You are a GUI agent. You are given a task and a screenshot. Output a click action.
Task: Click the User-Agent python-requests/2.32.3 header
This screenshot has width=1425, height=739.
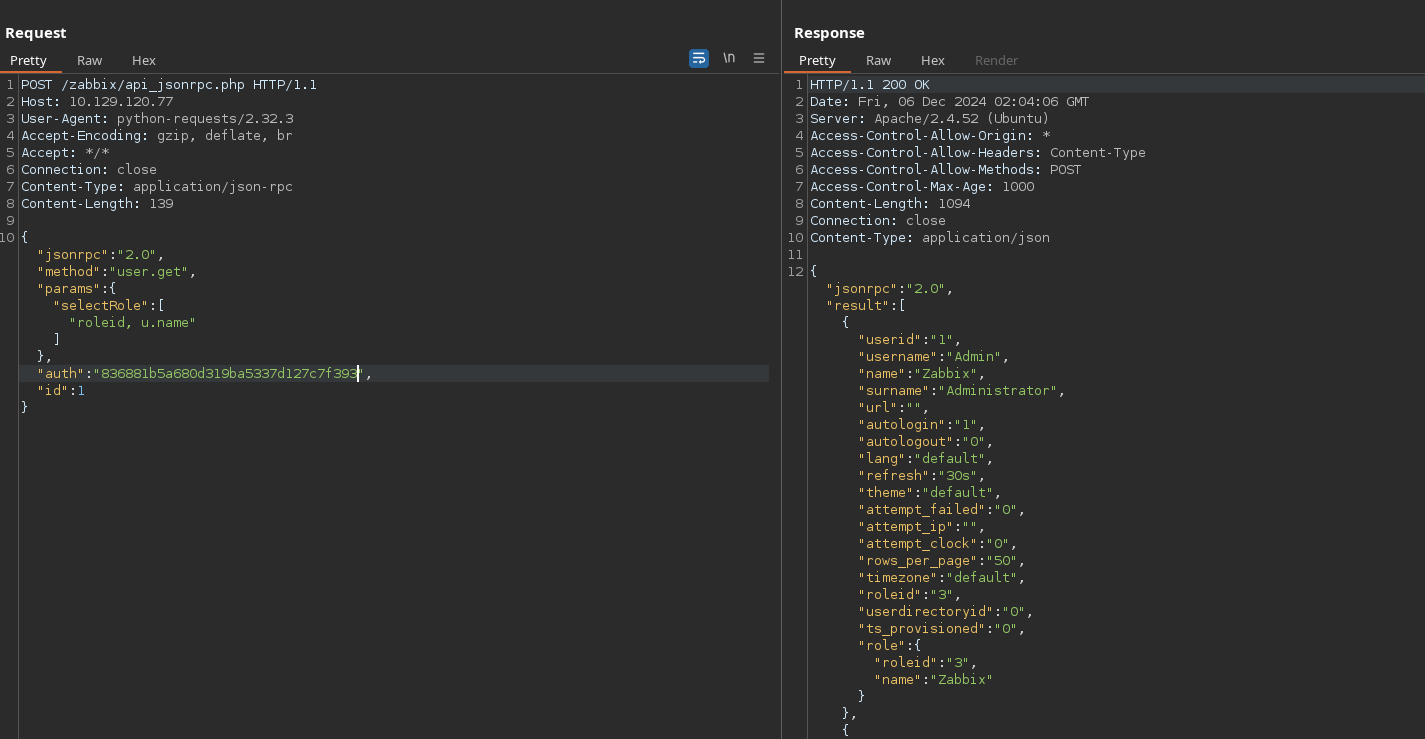click(x=157, y=118)
